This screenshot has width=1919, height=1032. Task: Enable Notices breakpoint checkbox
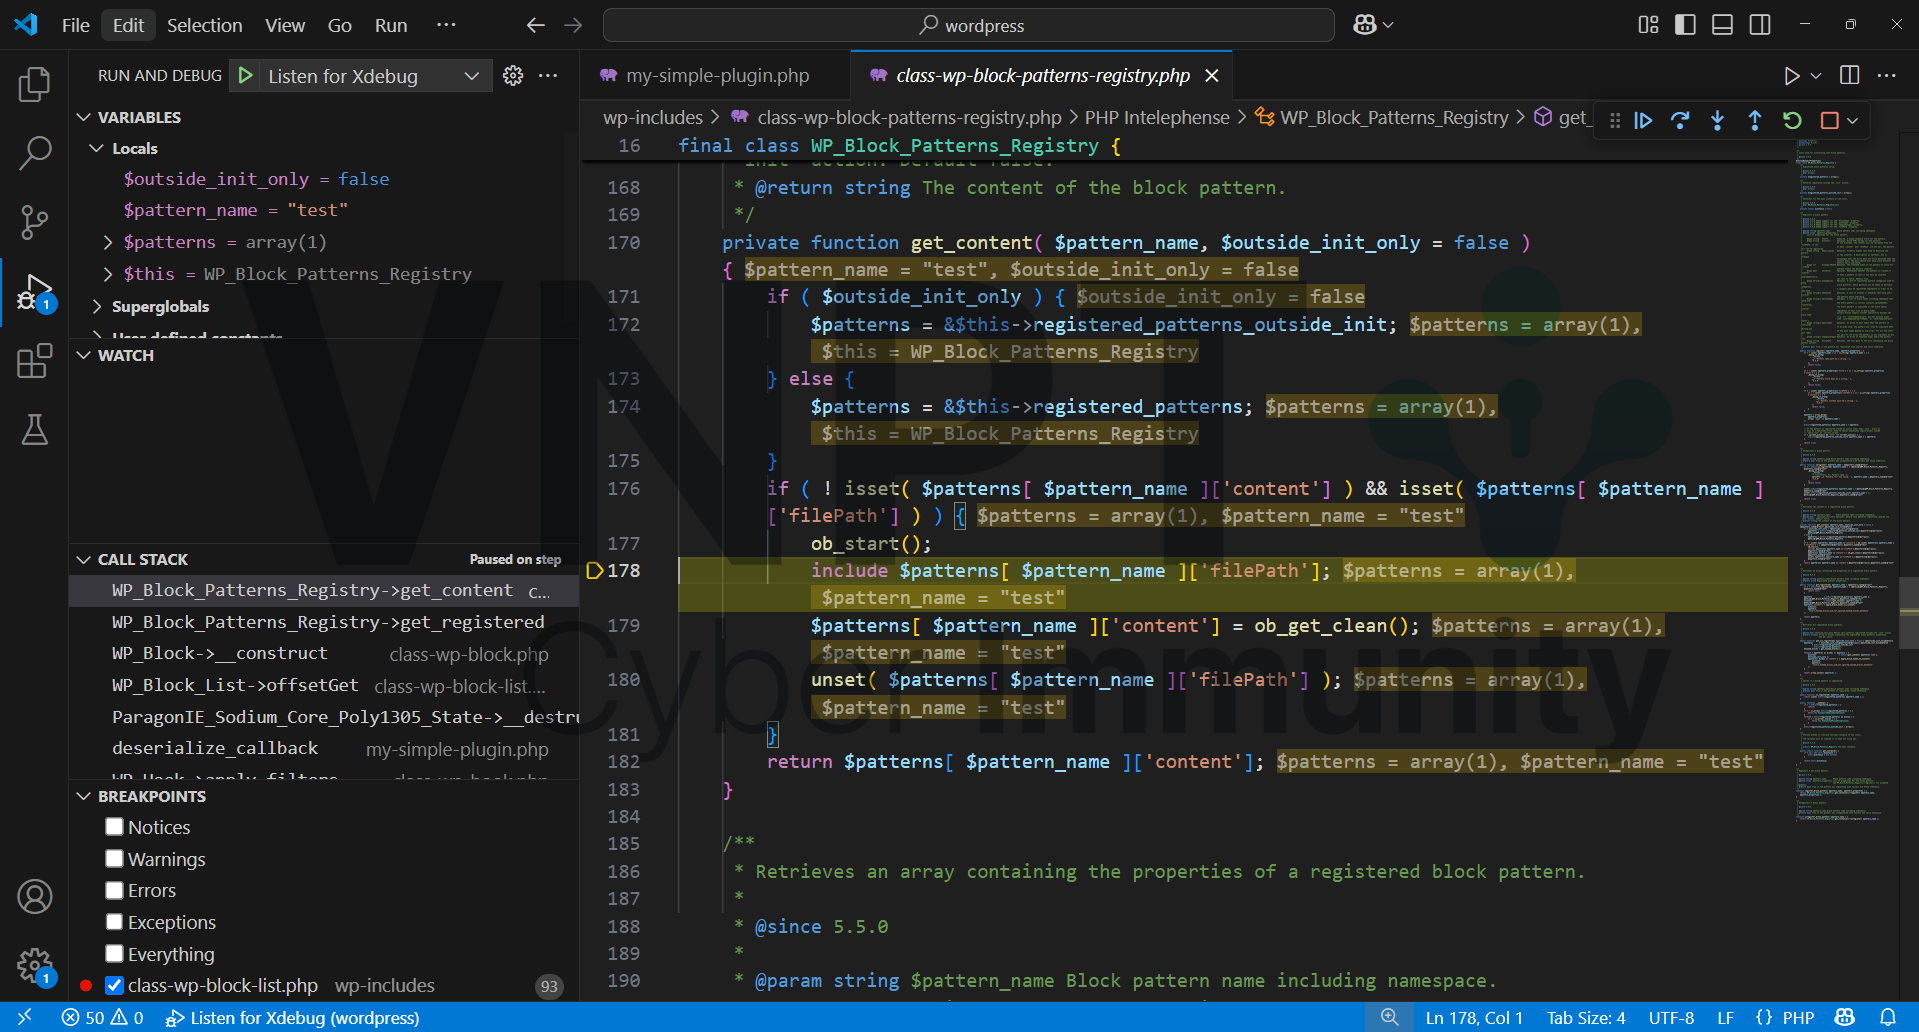click(x=115, y=827)
